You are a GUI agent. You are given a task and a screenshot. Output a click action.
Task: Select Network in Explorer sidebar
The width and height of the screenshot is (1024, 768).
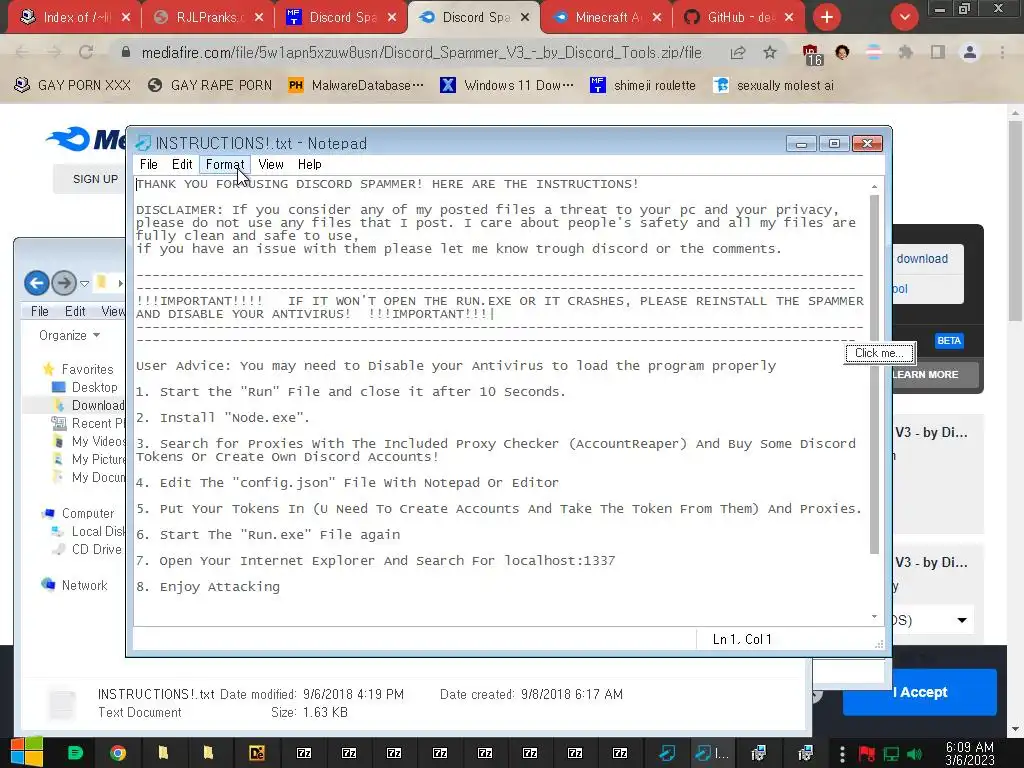tap(84, 585)
